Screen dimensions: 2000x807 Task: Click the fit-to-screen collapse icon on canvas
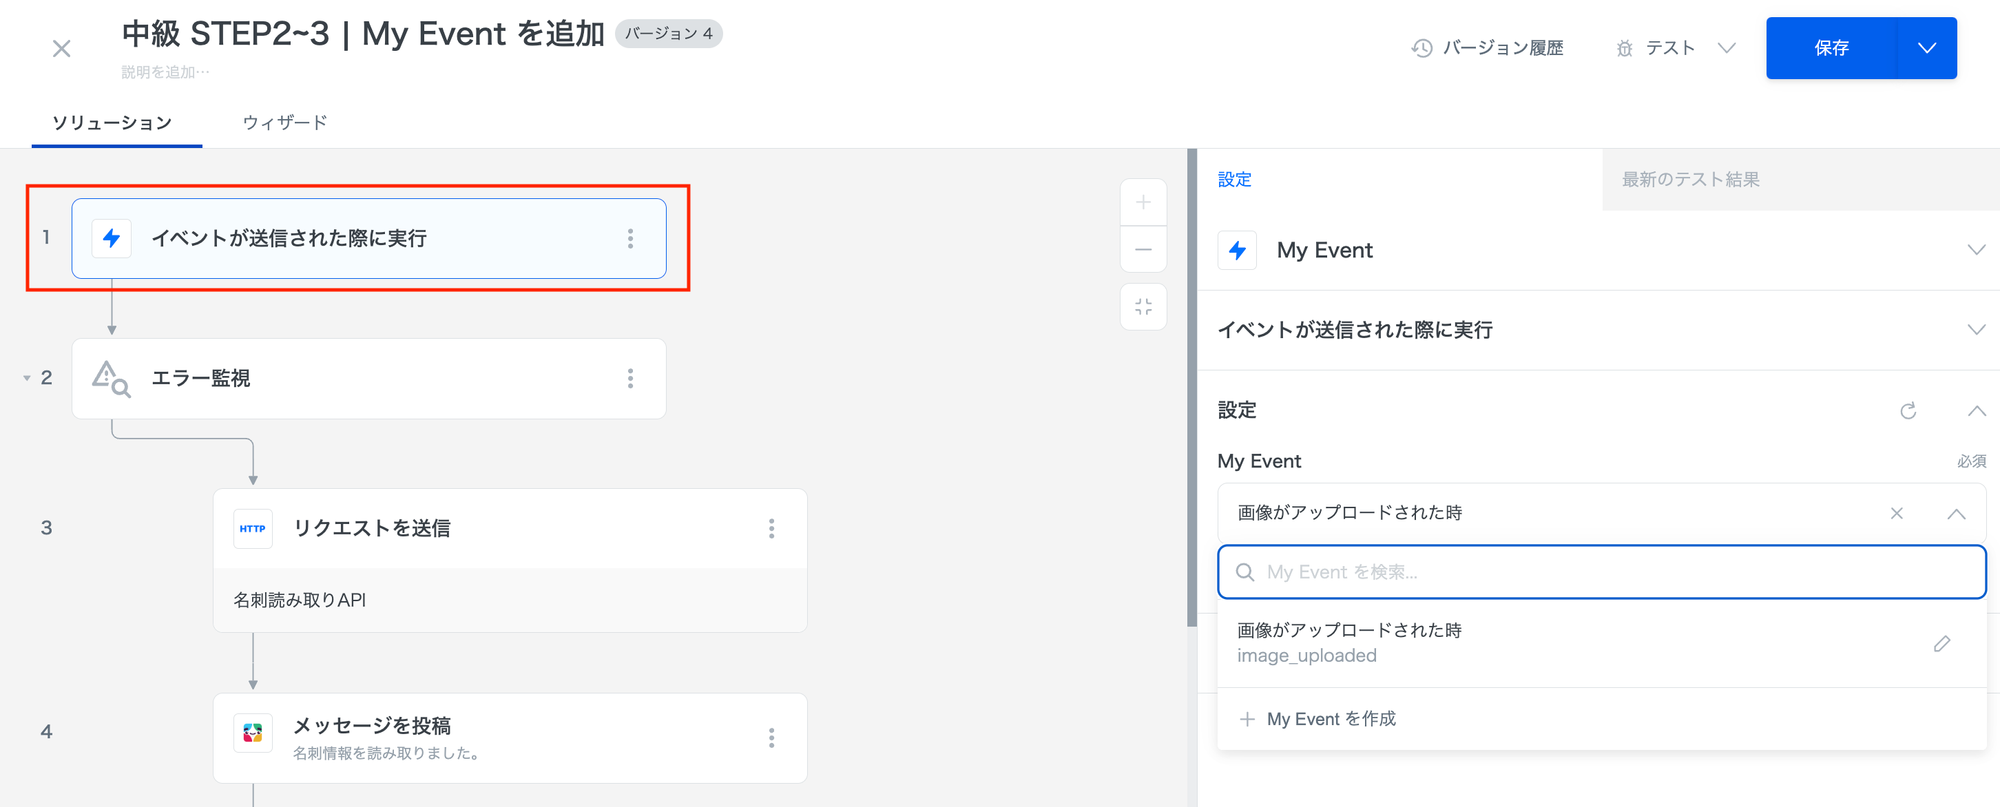click(1143, 307)
